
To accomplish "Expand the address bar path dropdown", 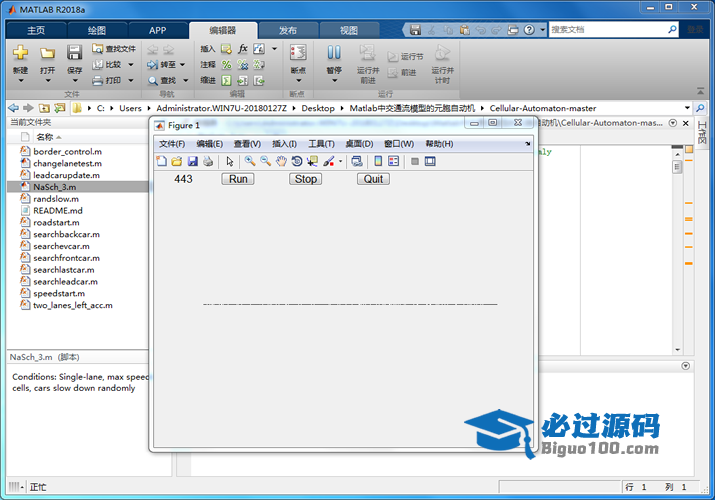I will (687, 108).
